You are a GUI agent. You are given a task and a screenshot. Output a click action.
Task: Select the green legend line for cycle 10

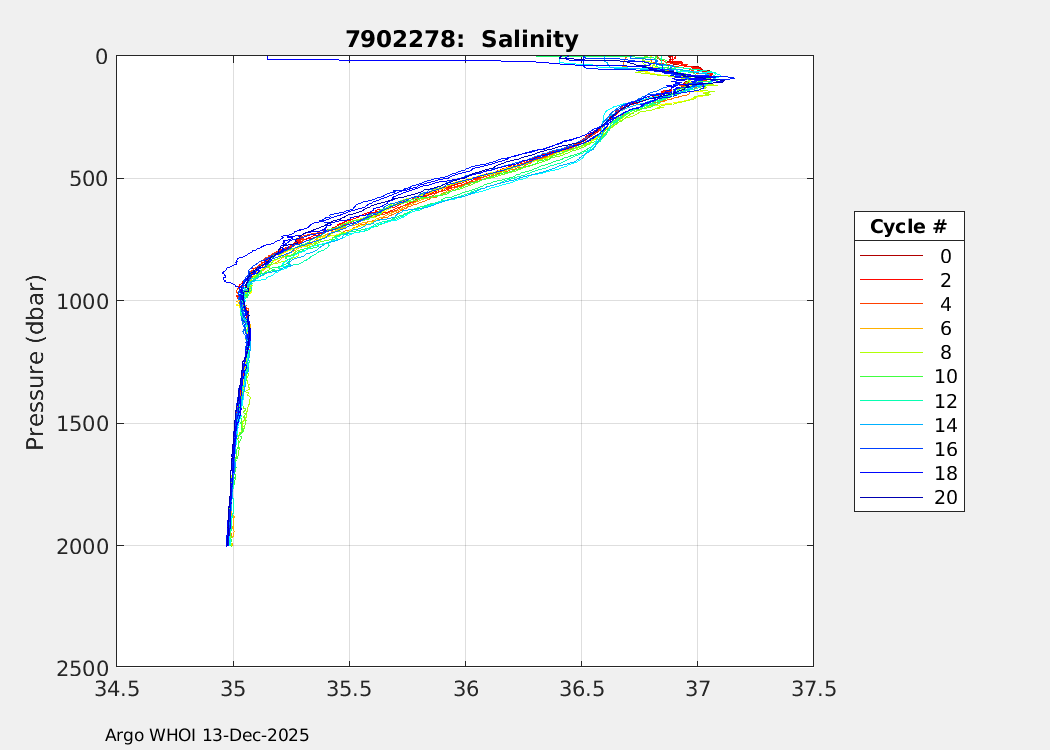click(890, 377)
